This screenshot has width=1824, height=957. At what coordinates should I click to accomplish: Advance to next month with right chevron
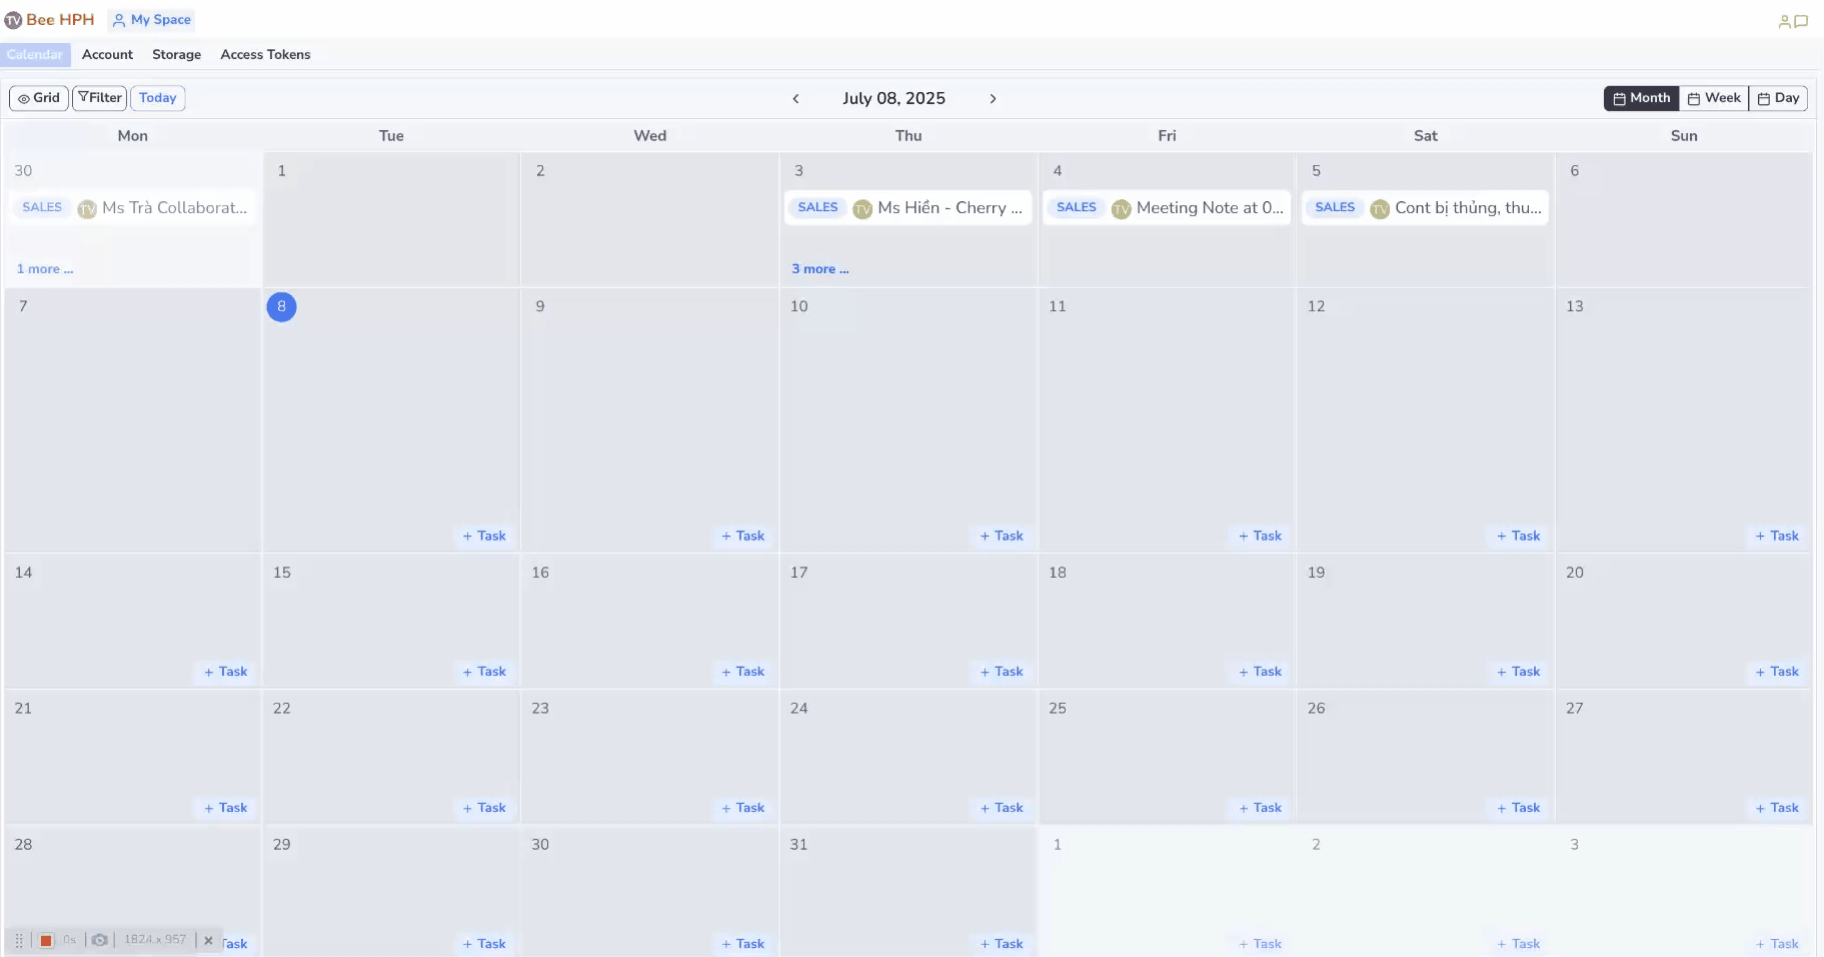tap(993, 98)
